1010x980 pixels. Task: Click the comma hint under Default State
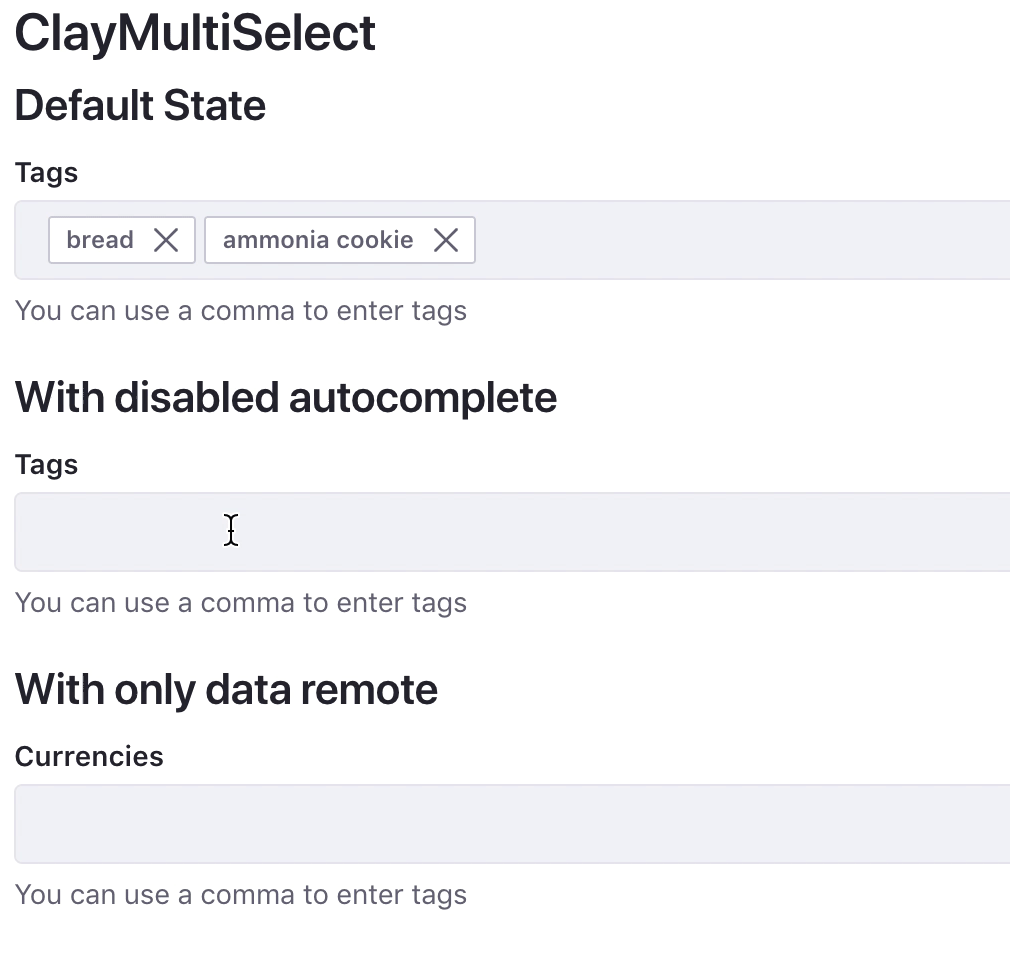click(x=240, y=310)
